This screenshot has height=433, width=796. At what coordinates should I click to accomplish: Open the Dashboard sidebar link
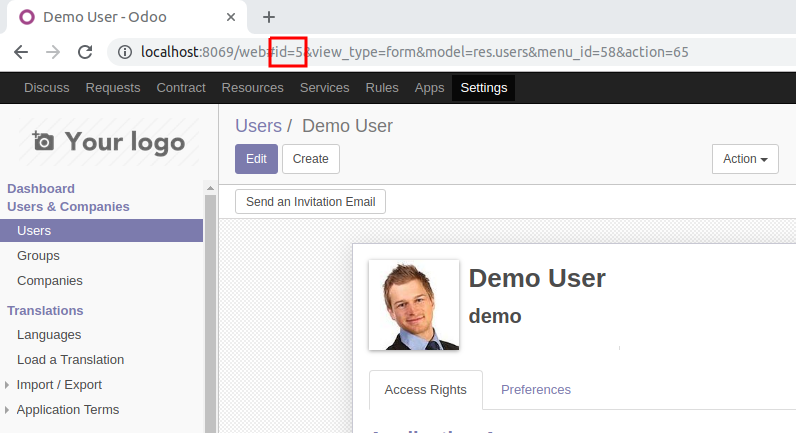41,188
